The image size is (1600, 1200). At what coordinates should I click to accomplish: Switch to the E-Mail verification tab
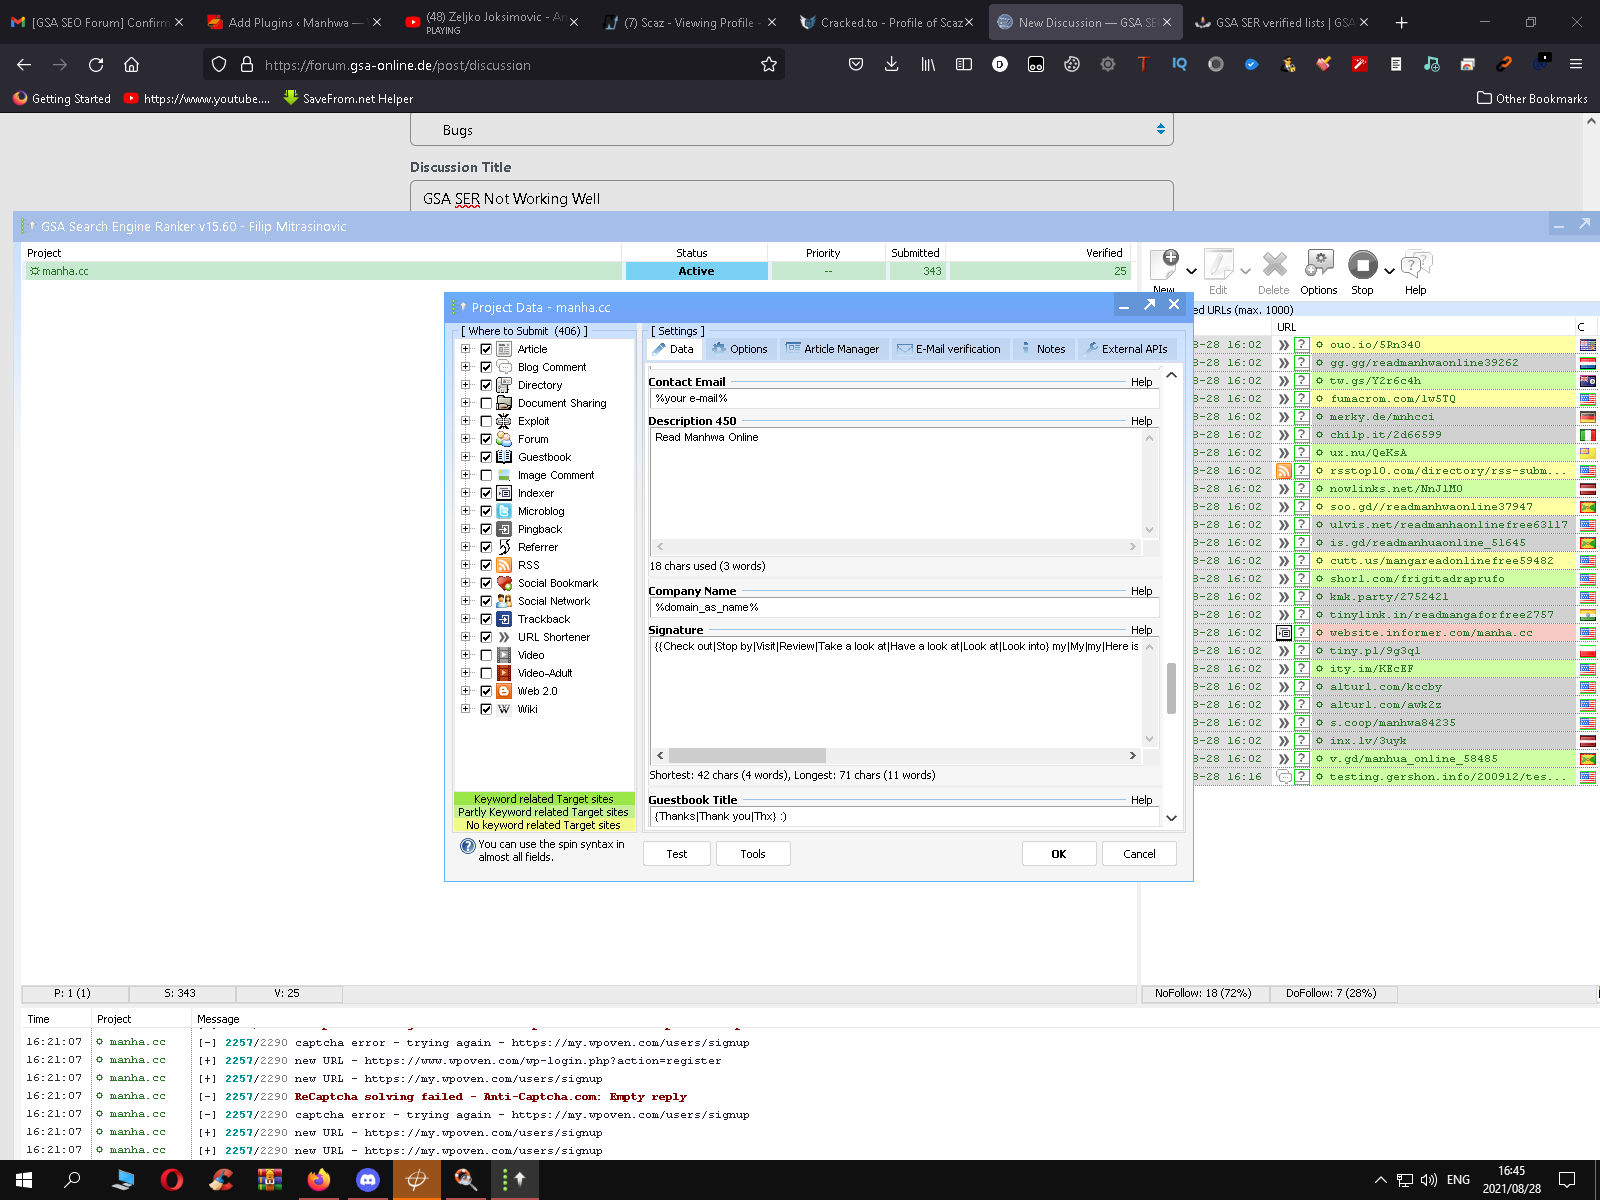949,349
